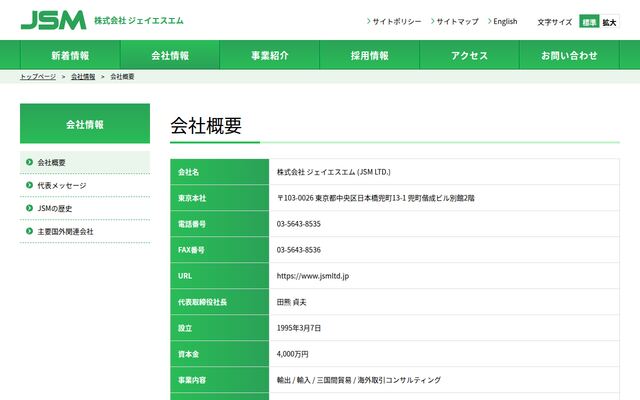Click the date 1995年3月7日
640x400 pixels.
(x=299, y=328)
